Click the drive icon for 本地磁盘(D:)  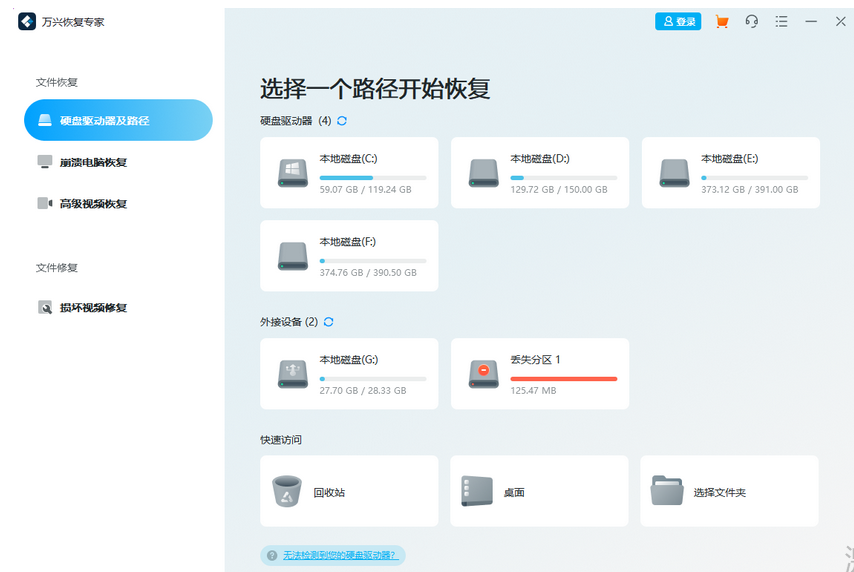pos(484,173)
